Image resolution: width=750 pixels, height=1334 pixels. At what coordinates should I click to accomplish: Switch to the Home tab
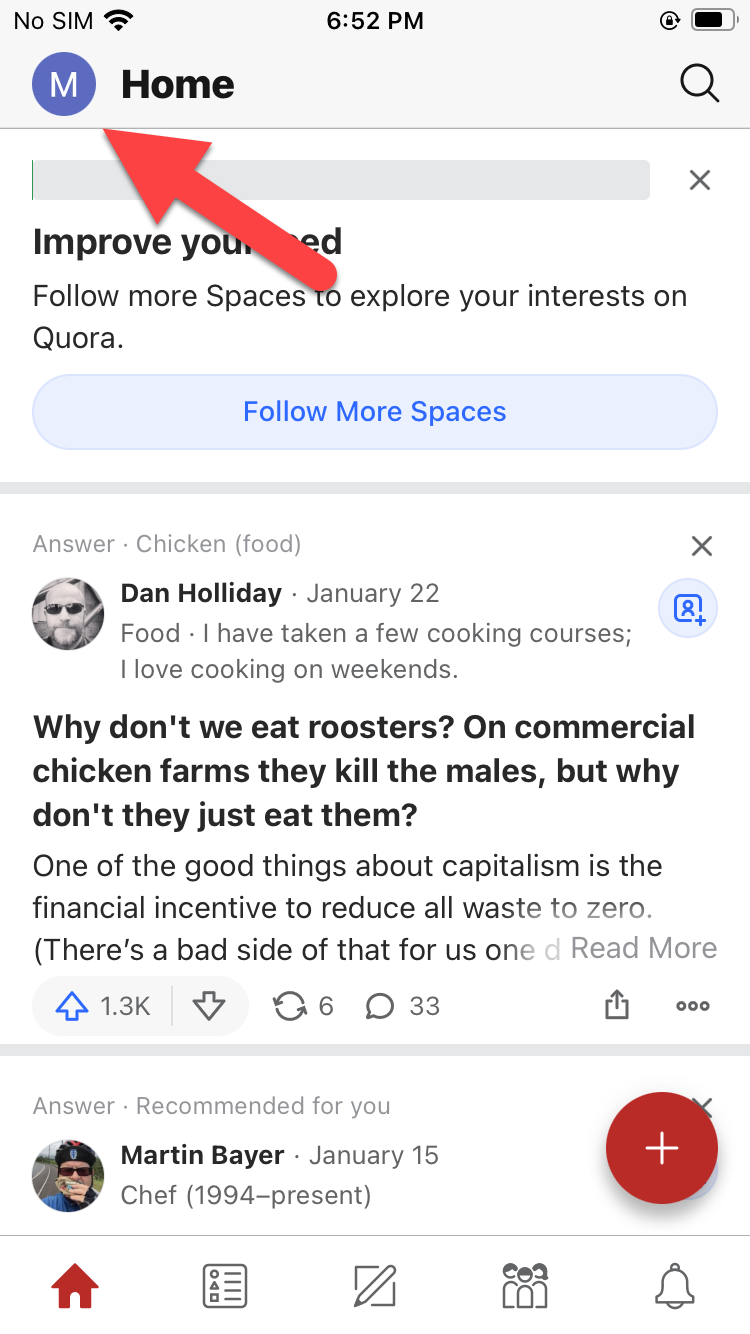75,1285
